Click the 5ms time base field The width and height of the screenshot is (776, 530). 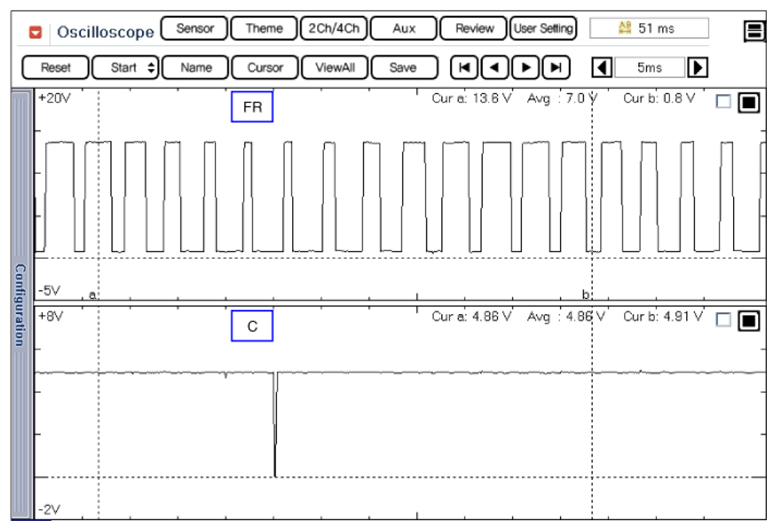pos(650,68)
